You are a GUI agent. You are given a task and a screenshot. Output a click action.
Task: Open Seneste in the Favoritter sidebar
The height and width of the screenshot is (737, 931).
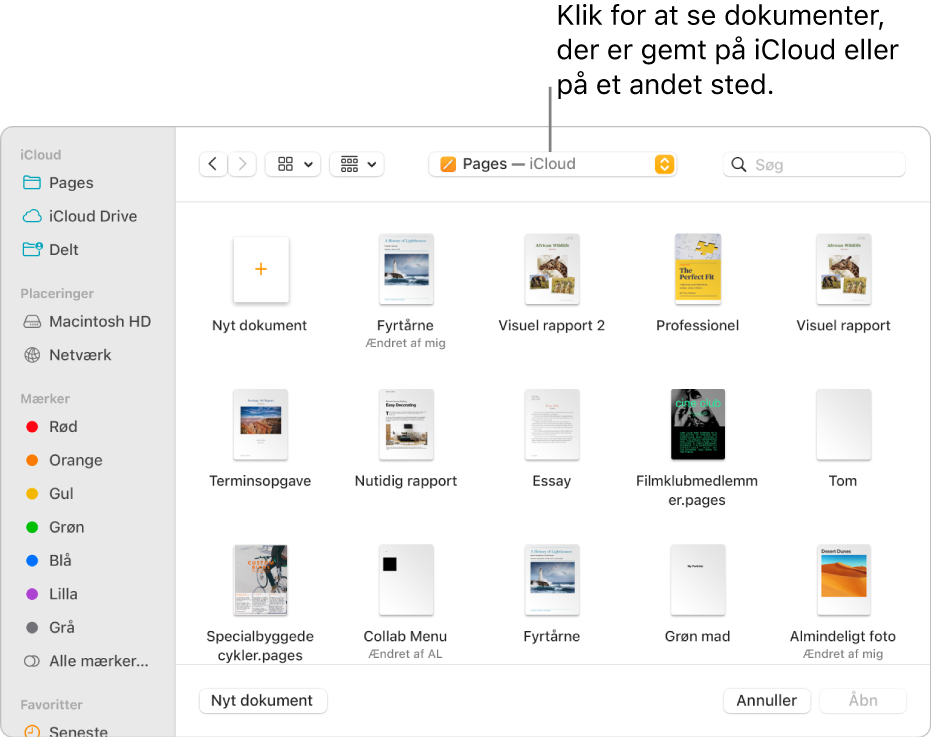pos(78,731)
